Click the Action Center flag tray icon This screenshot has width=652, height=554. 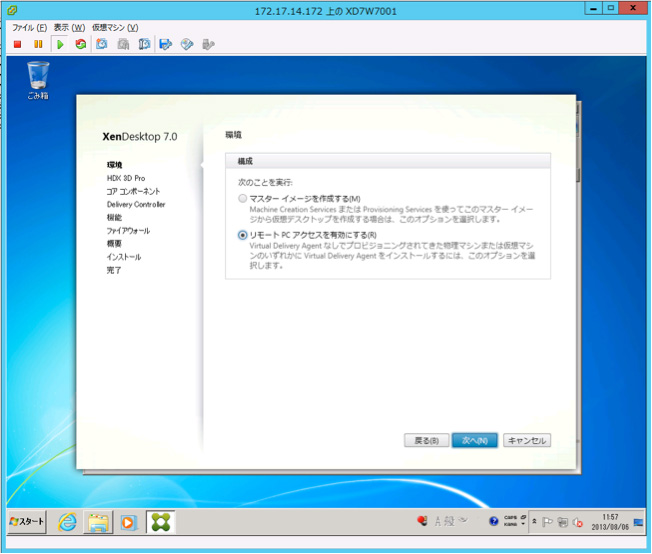tap(547, 522)
